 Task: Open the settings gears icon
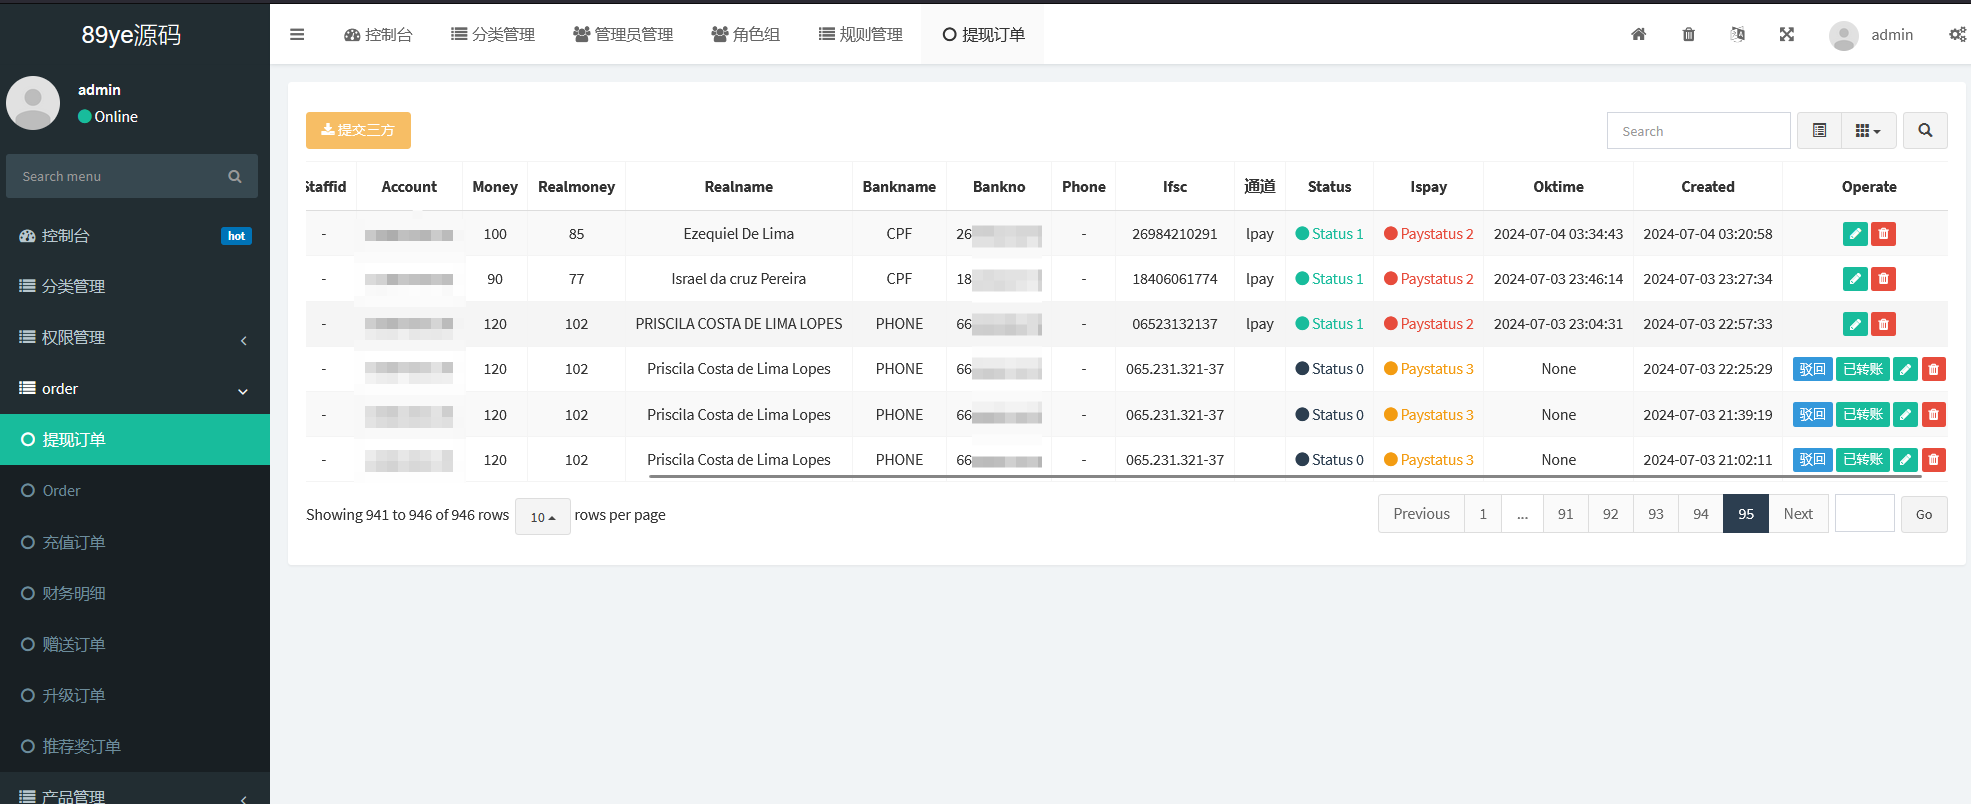coord(1957,34)
